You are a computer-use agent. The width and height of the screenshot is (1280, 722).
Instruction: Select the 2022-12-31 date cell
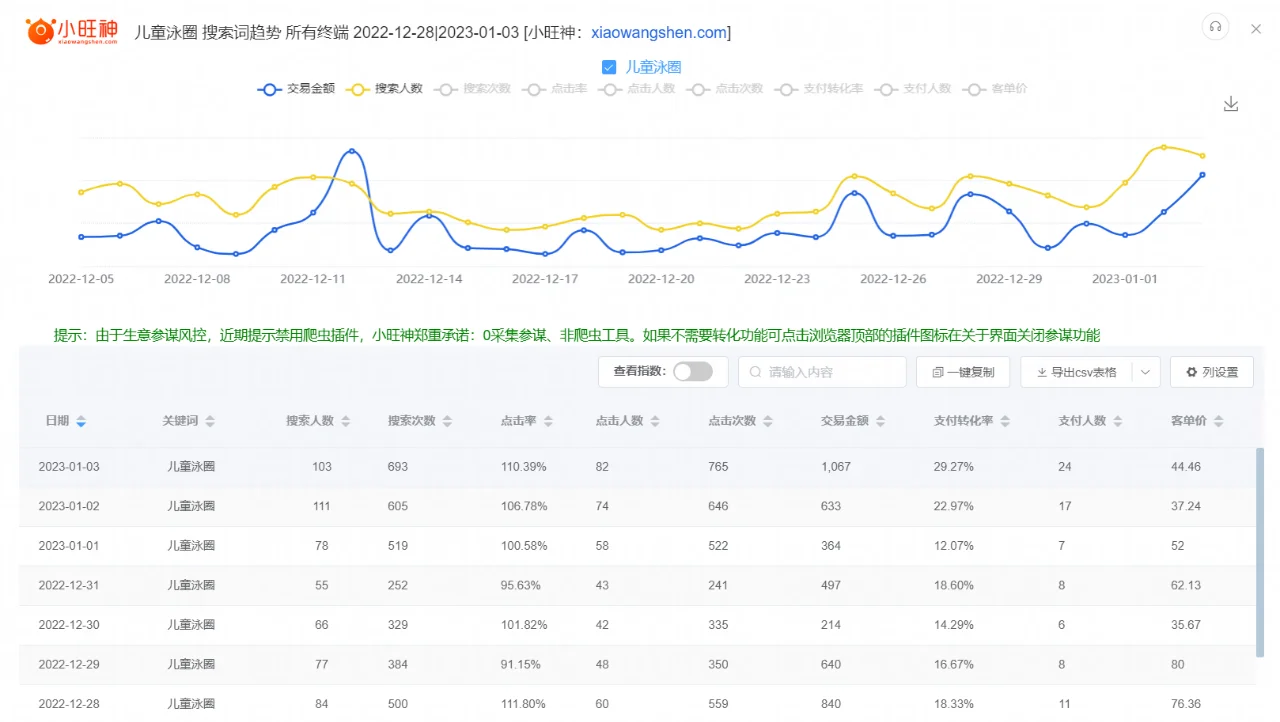[69, 585]
